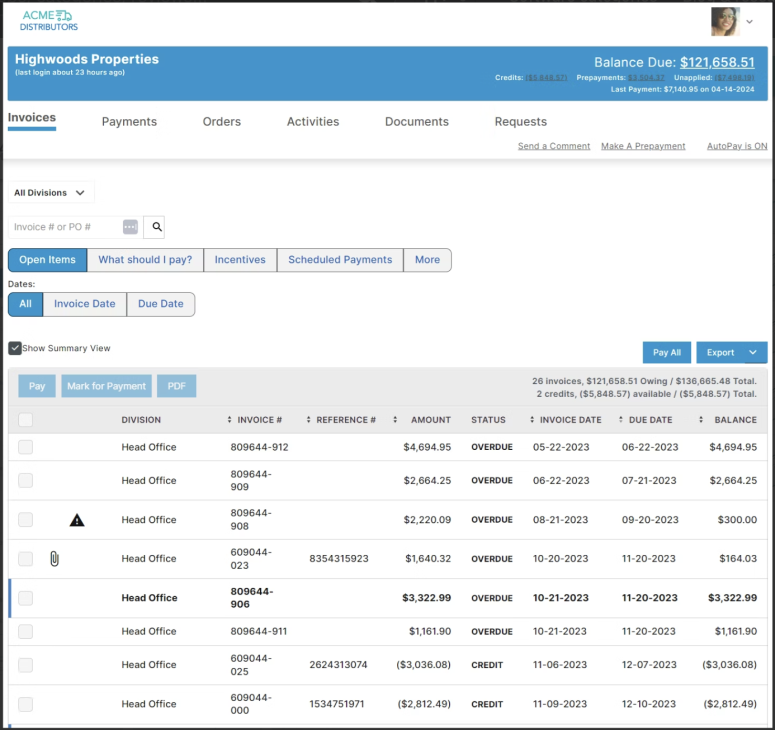Select the Scheduled Payments filter tab
The width and height of the screenshot is (775, 730).
click(340, 260)
